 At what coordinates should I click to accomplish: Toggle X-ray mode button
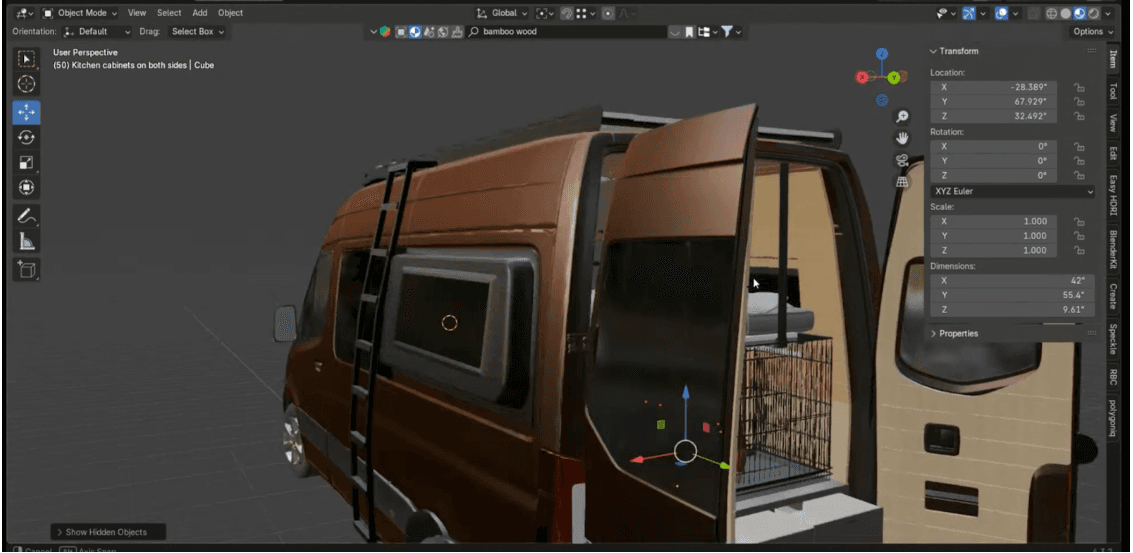tap(1034, 13)
